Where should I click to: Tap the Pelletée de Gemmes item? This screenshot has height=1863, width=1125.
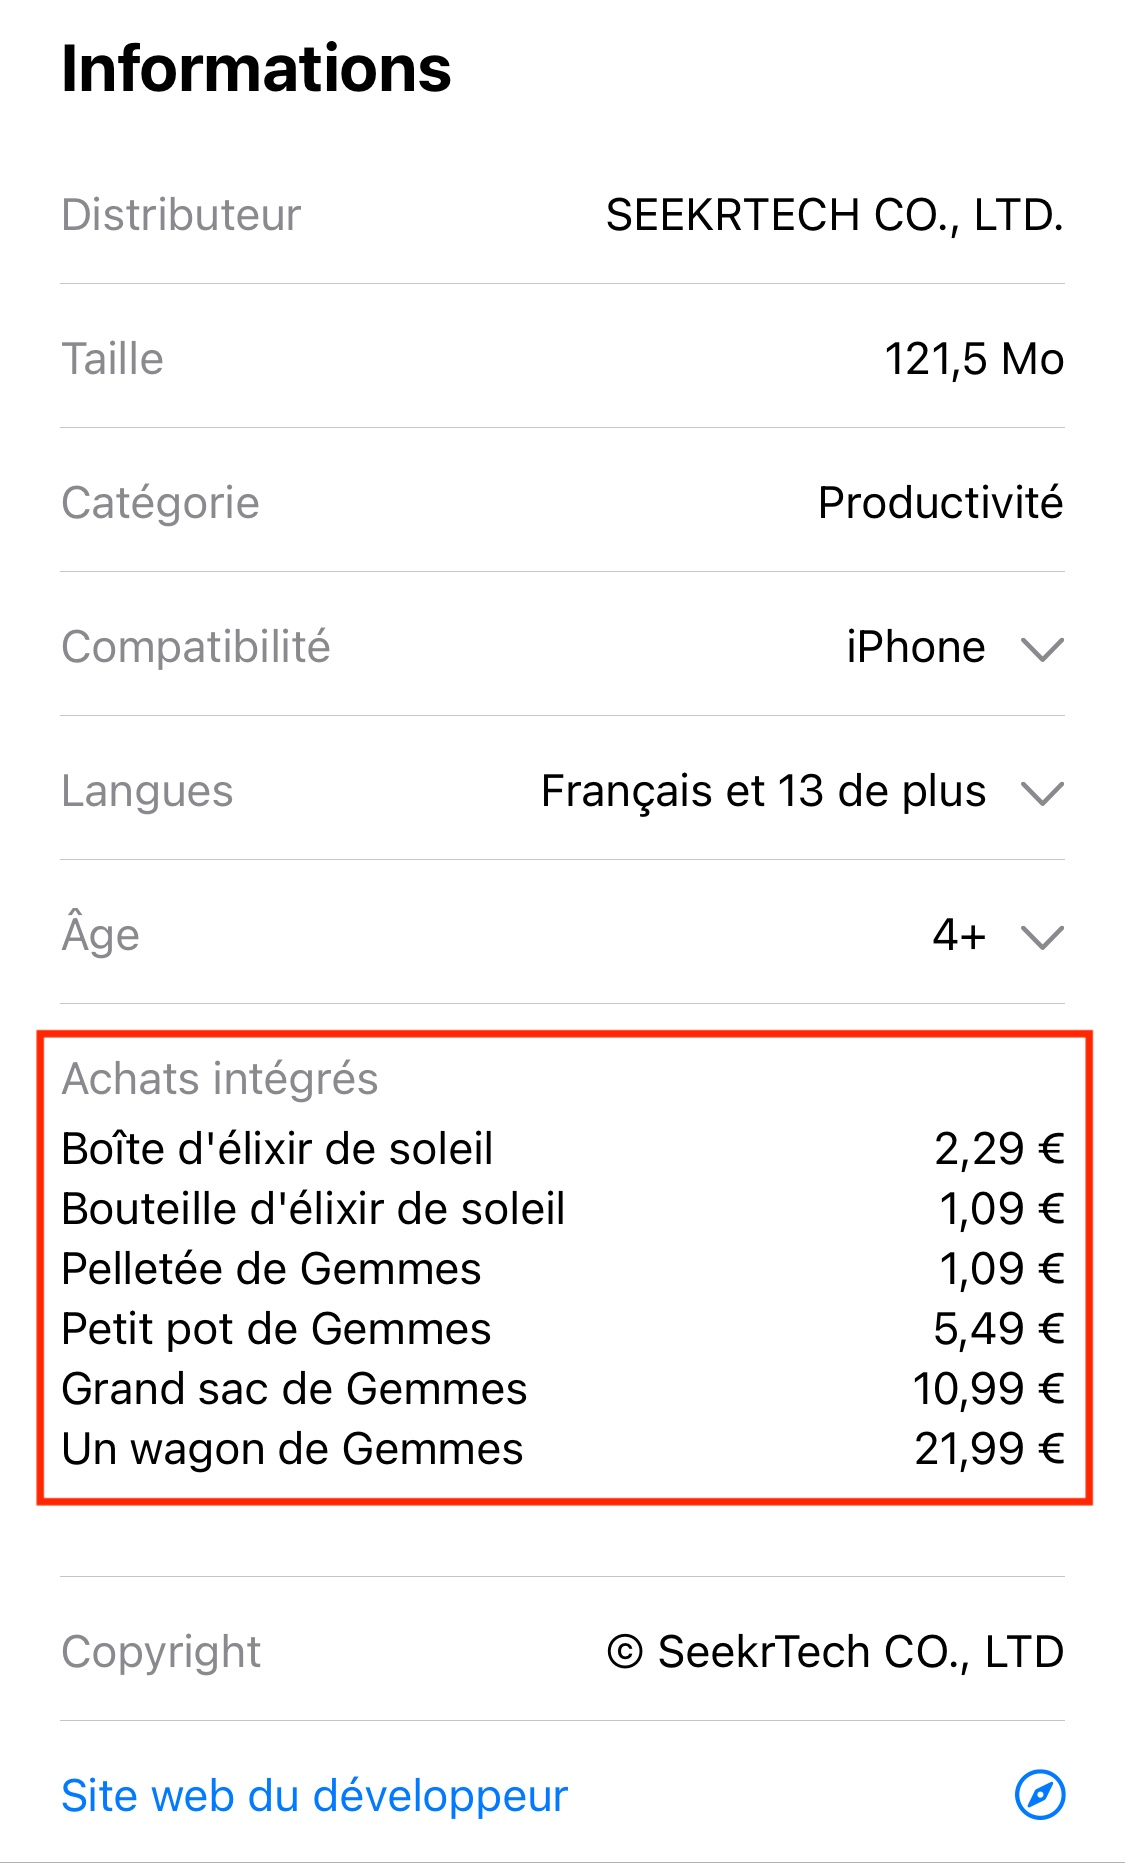tap(271, 1269)
